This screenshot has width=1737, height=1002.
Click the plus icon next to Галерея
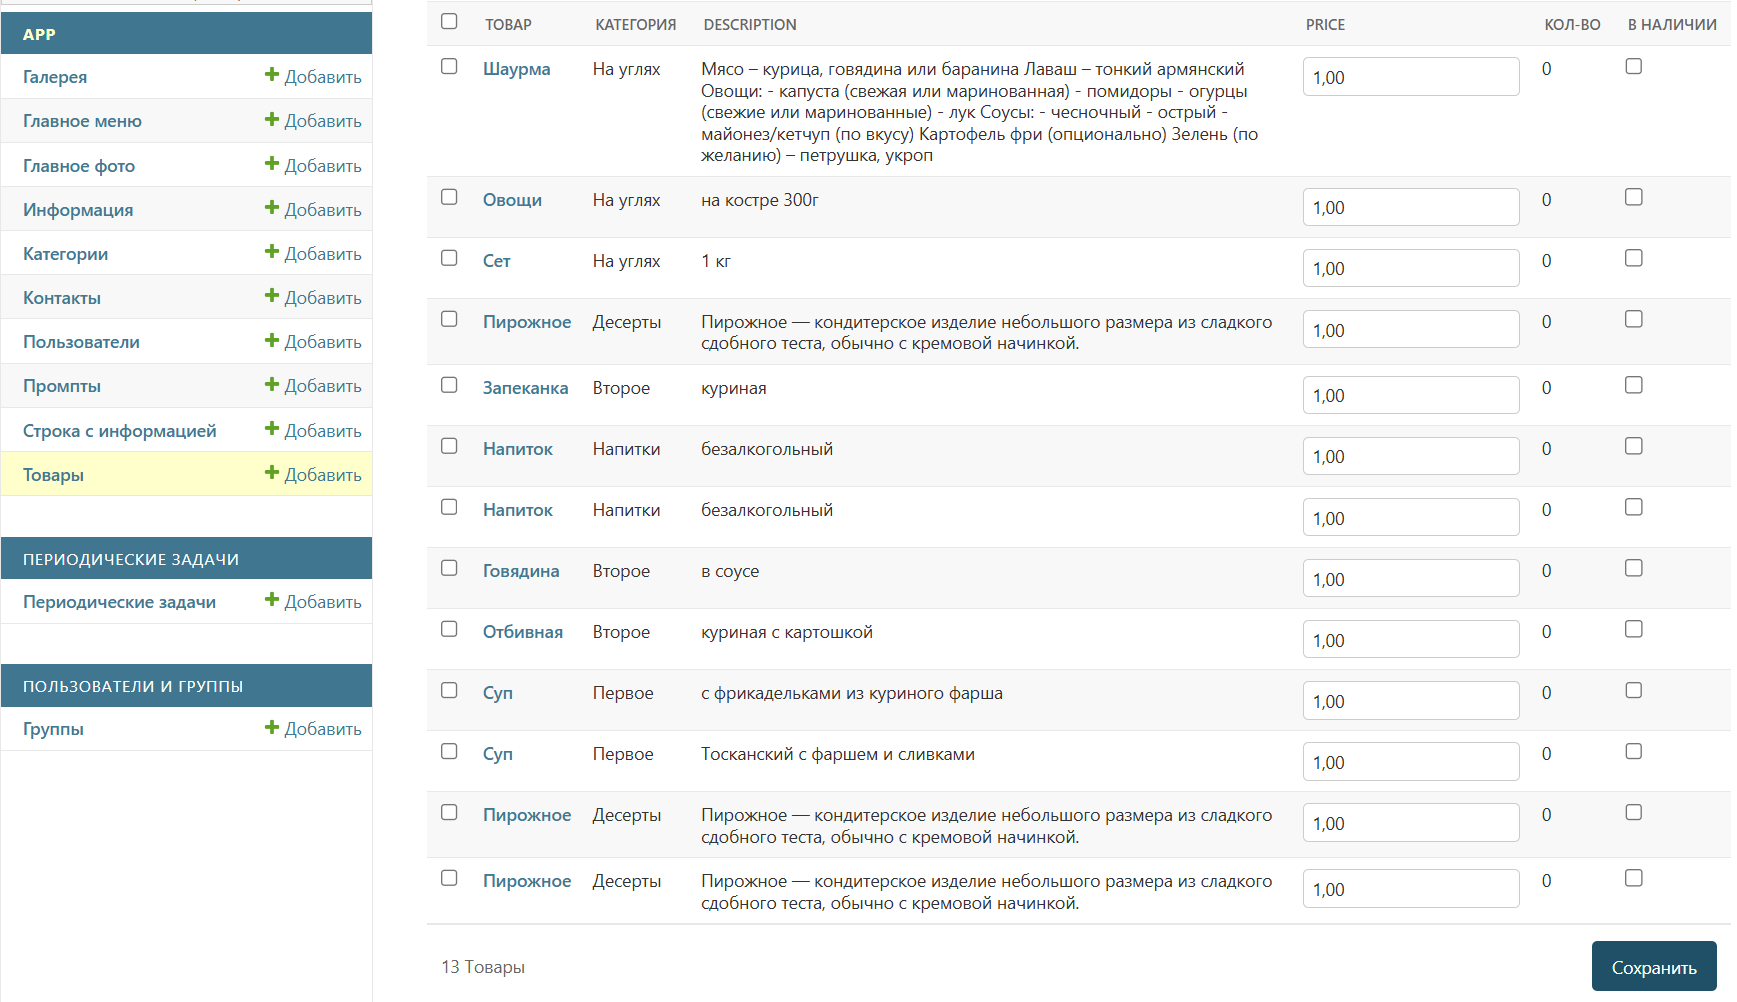point(272,75)
